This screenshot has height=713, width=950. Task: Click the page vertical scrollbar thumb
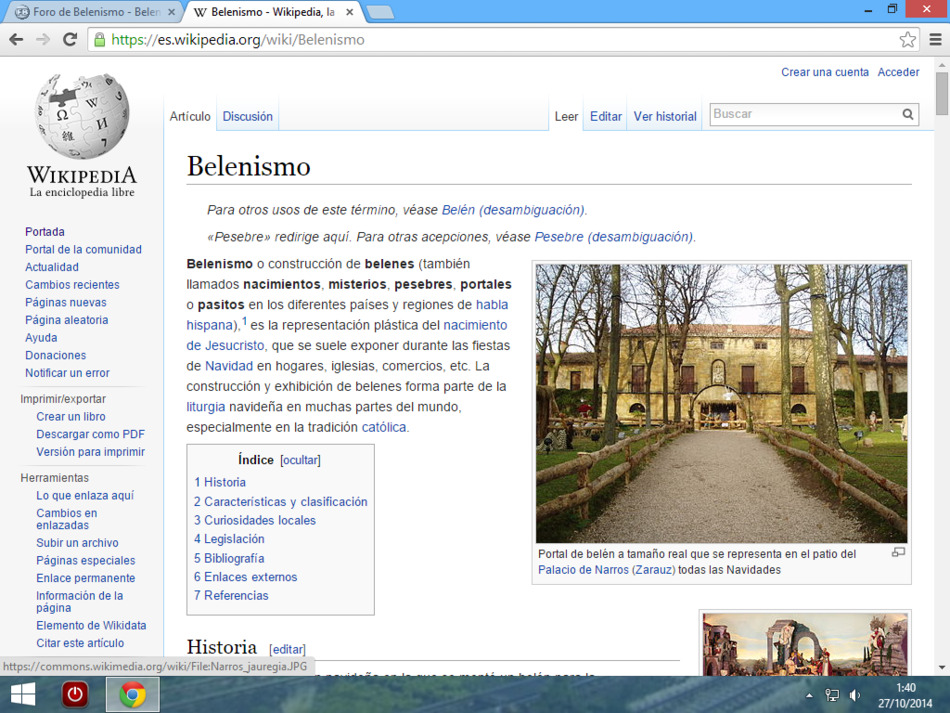pos(942,93)
